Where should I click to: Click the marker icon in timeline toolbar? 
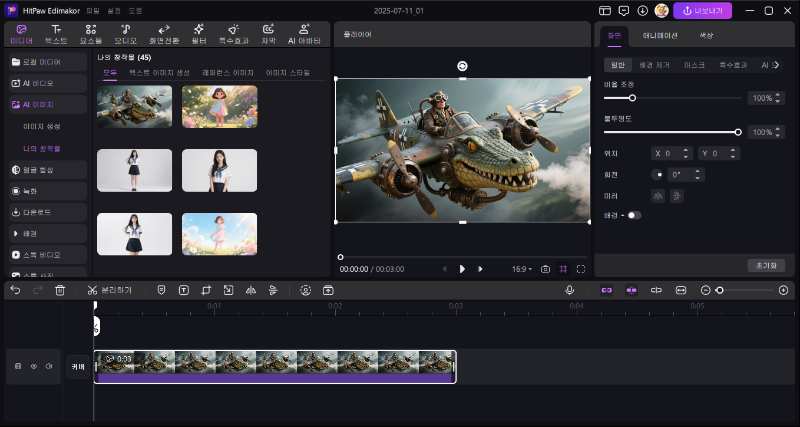tap(161, 290)
